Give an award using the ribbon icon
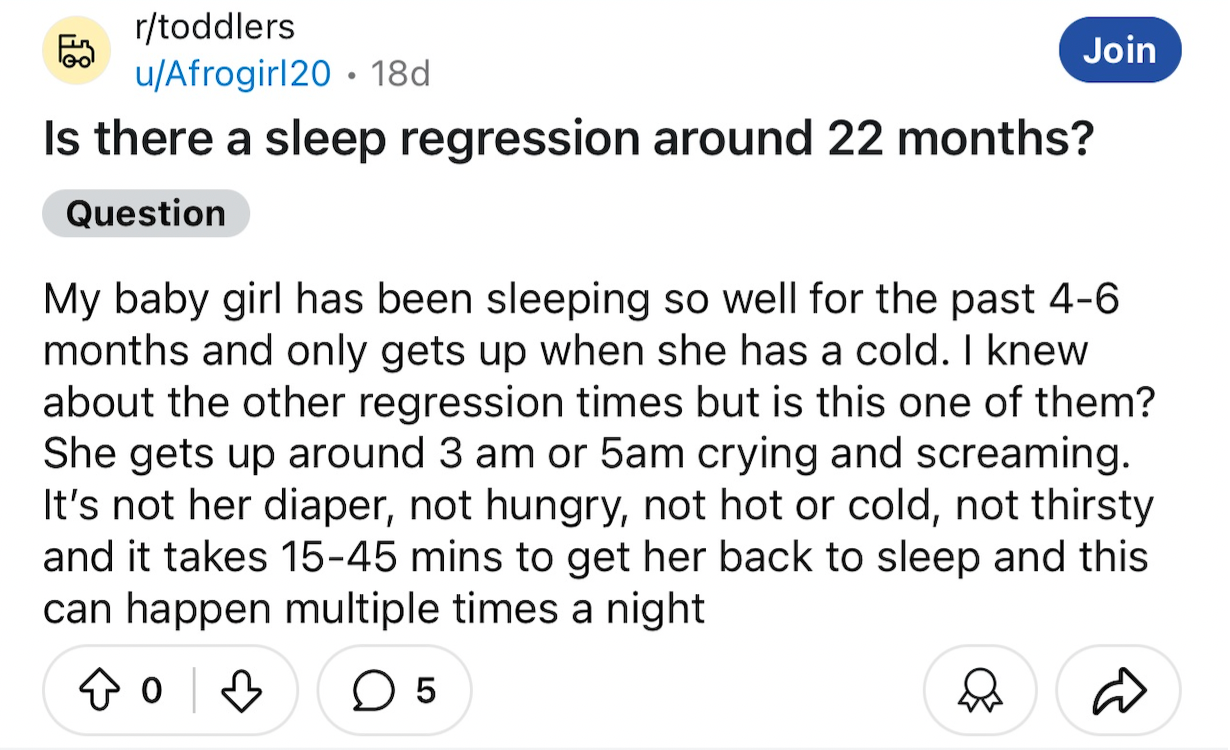The image size is (1230, 750). coord(979,691)
